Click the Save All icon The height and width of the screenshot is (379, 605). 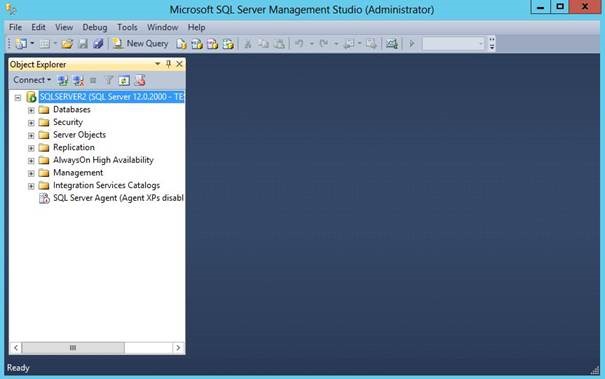pyautogui.click(x=98, y=44)
